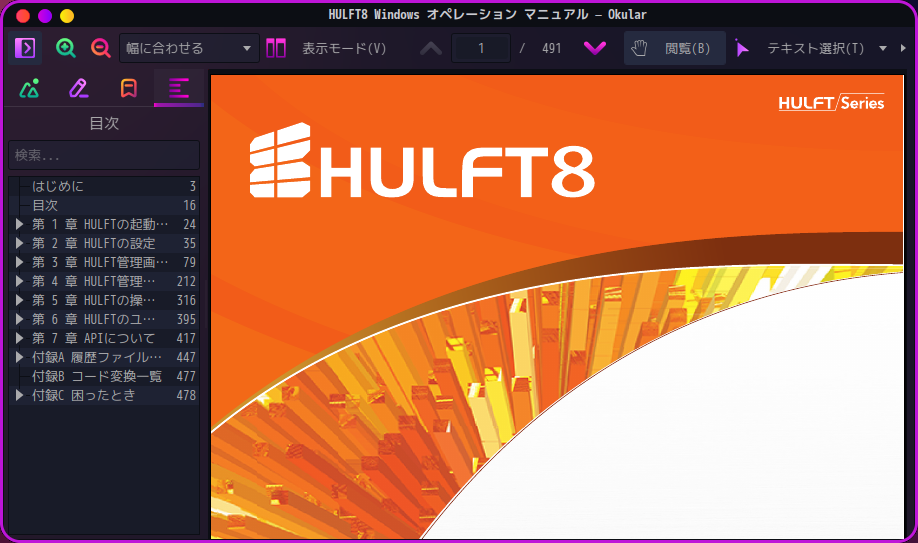Screen dimensions: 918x543
Task: Zoom in with the green magnifier
Action: 66,48
